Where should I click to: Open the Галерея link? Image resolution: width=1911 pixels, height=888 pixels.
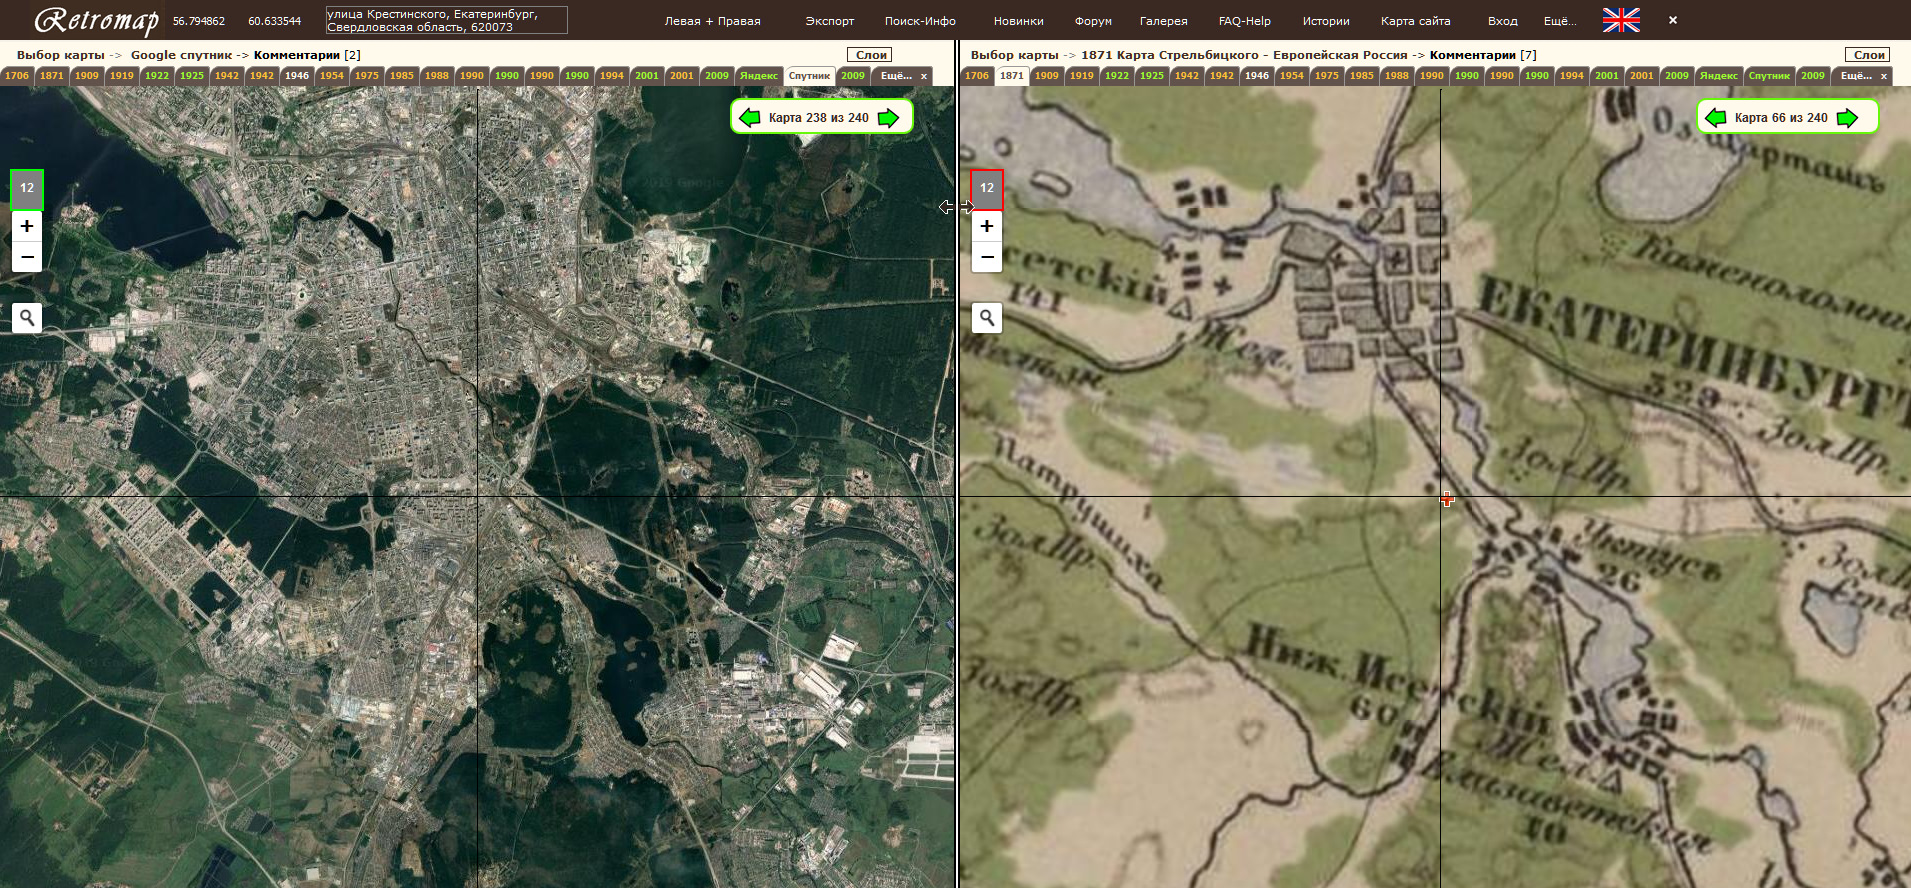click(x=1164, y=21)
